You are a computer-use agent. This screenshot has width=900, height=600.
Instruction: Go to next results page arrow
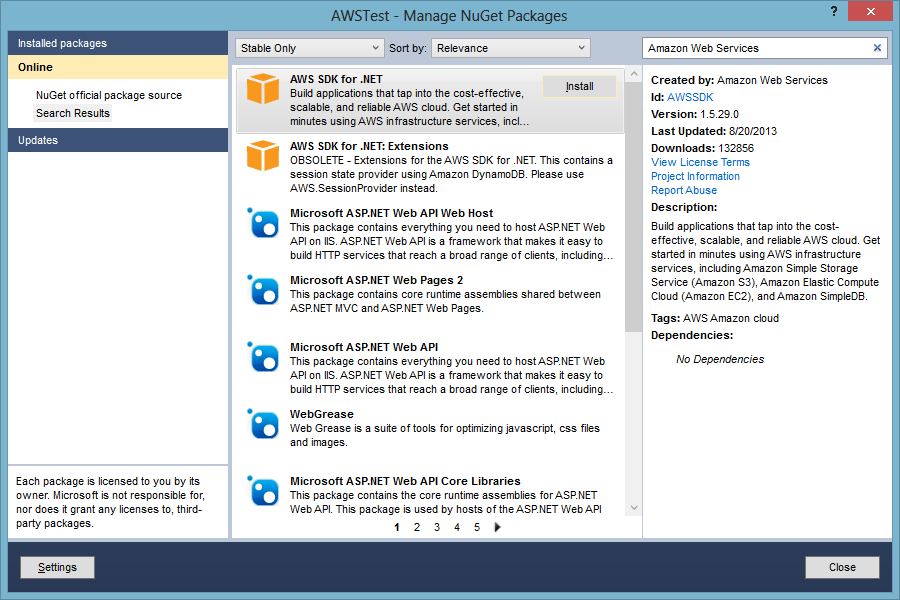(498, 527)
